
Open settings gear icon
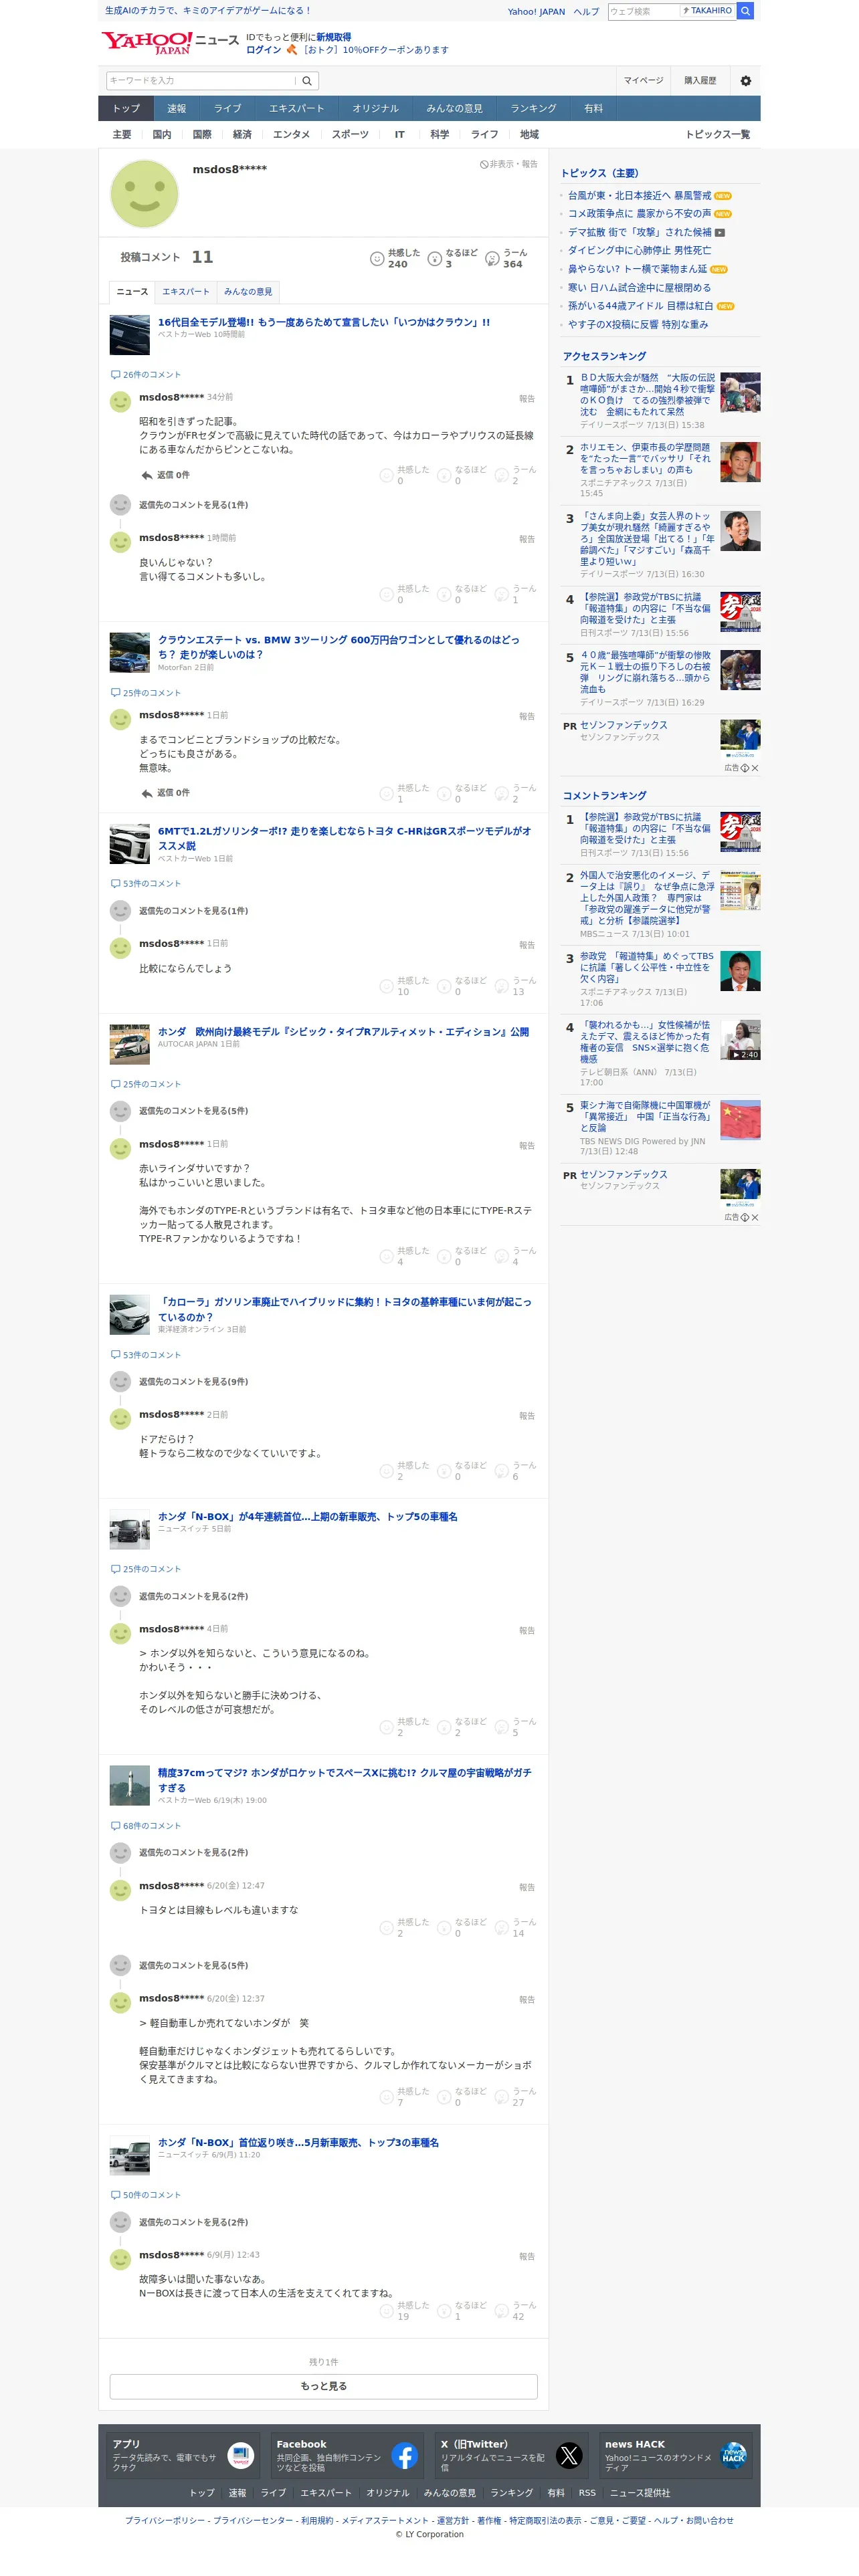(746, 81)
